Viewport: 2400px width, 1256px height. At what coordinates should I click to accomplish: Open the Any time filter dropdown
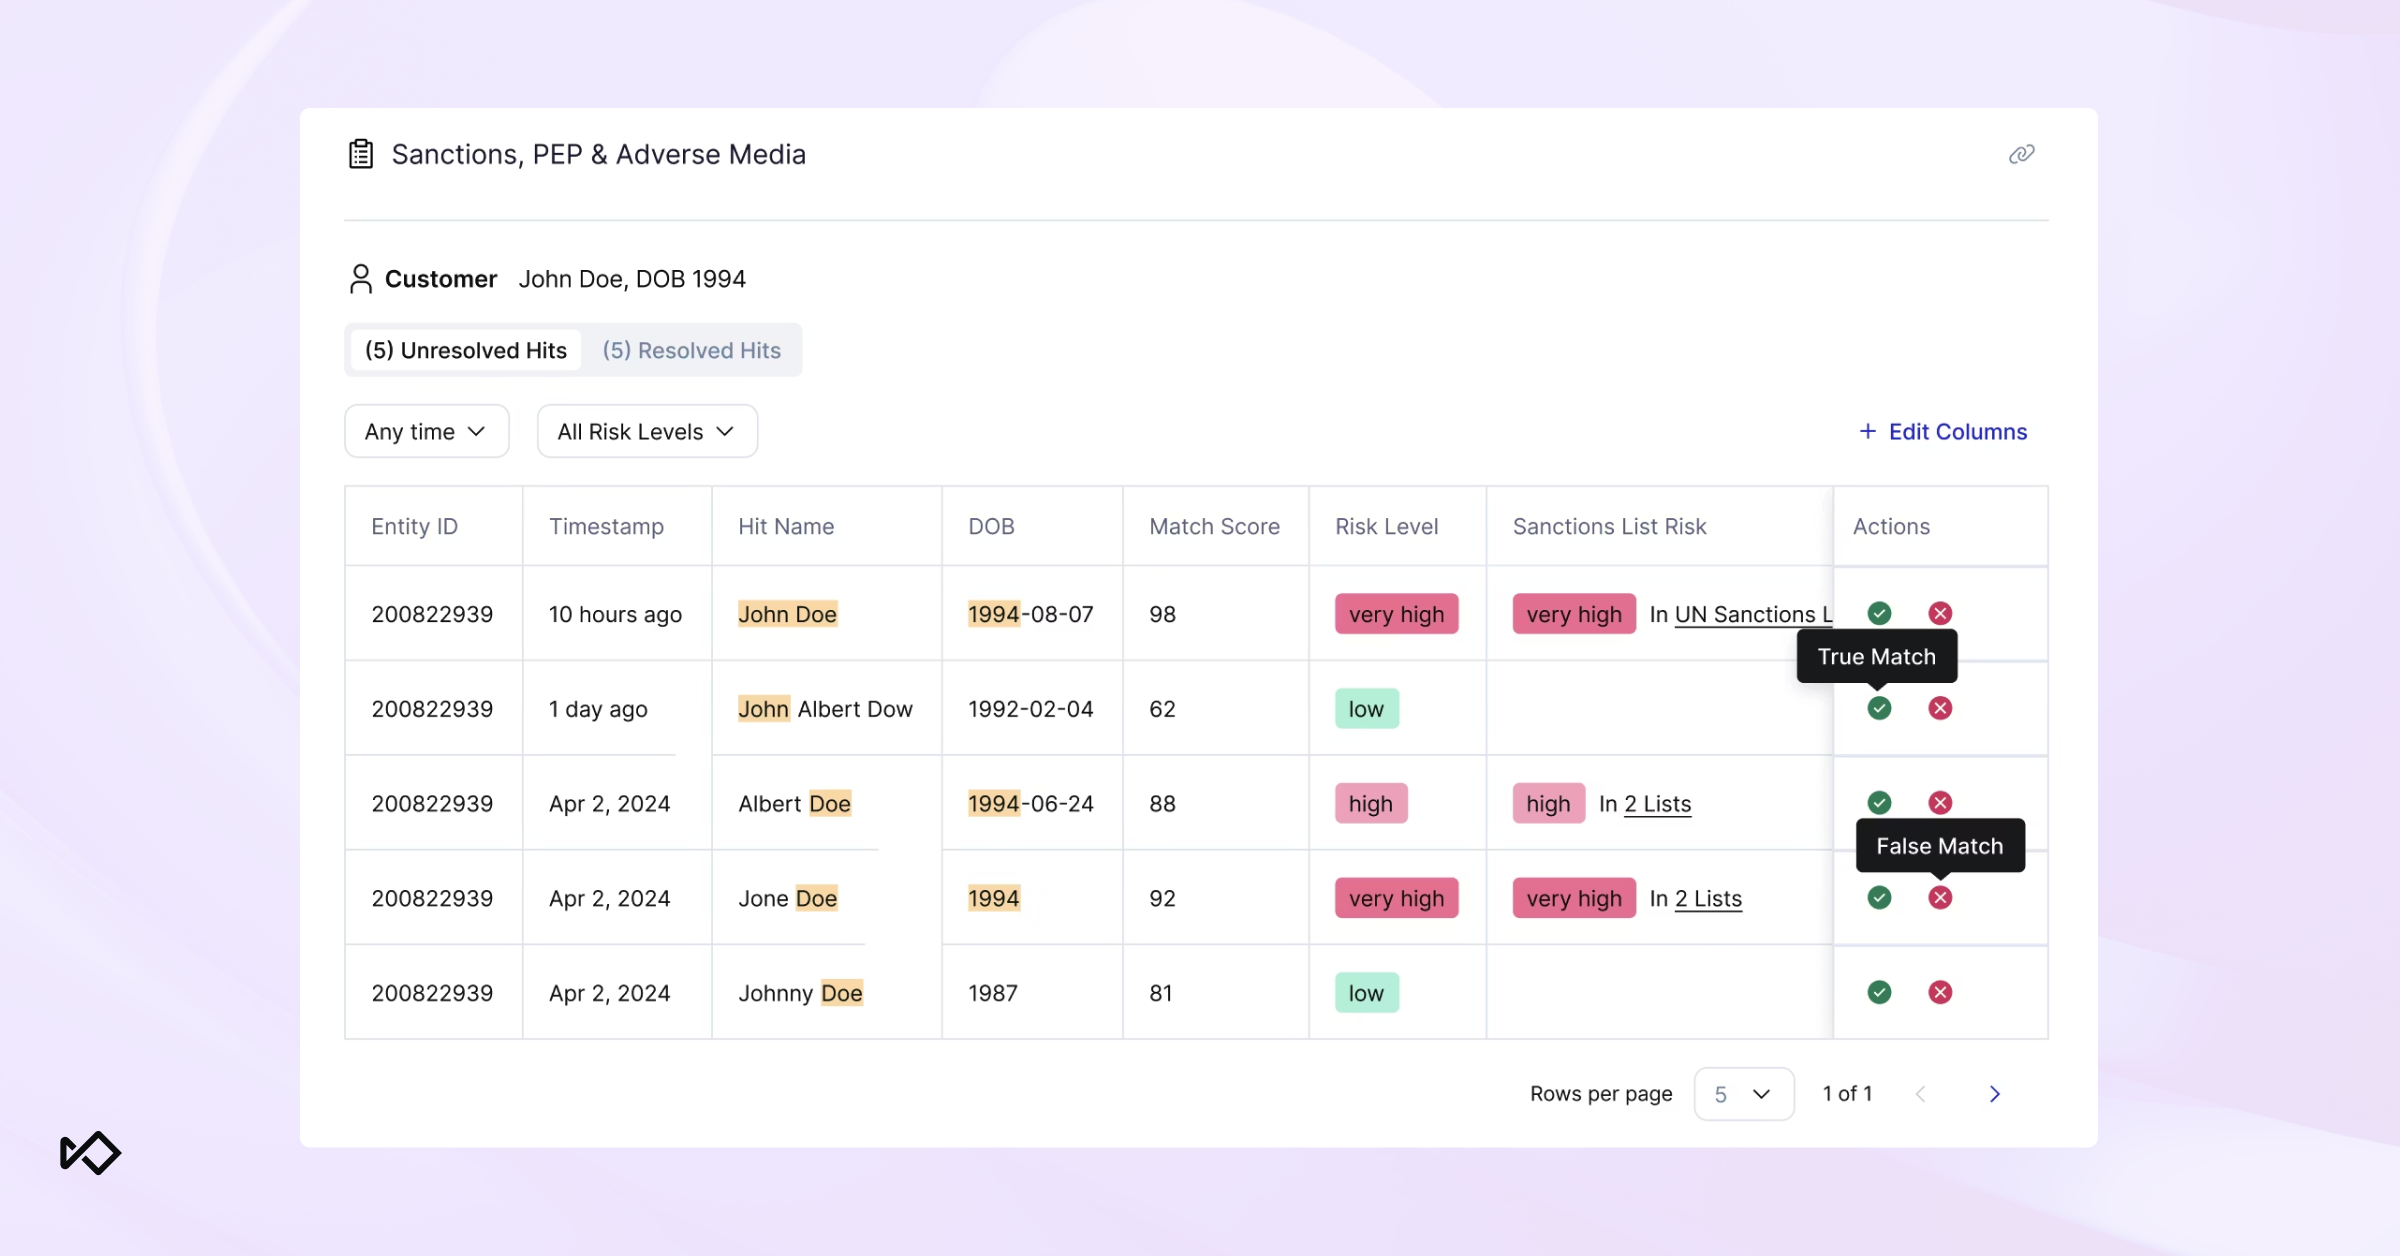[426, 431]
